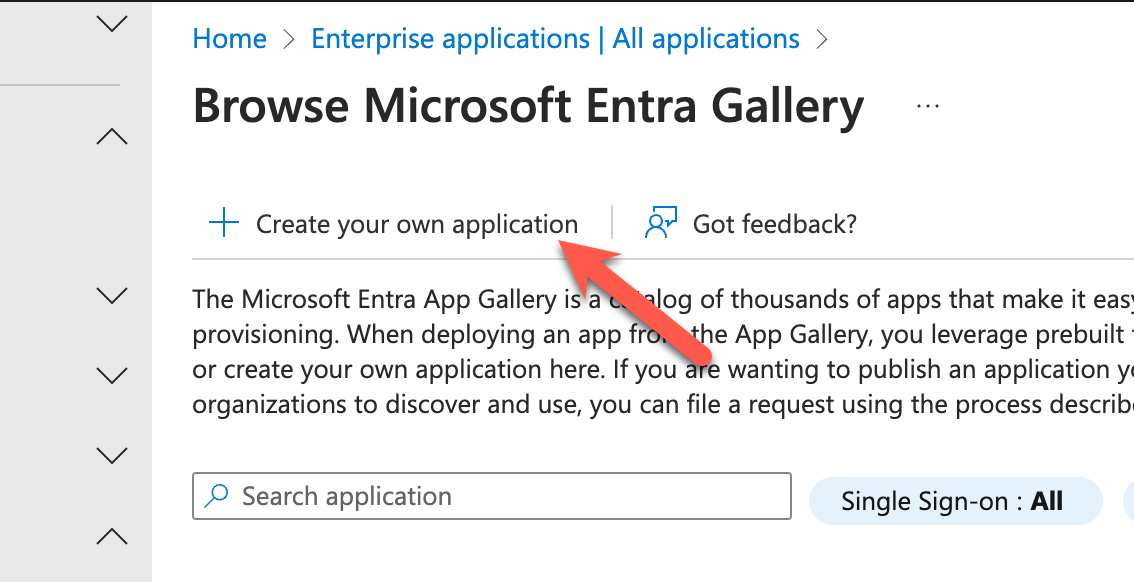Screen dimensions: 1134x582
Task: Expand the second down chevron in the sidebar
Action: [112, 295]
